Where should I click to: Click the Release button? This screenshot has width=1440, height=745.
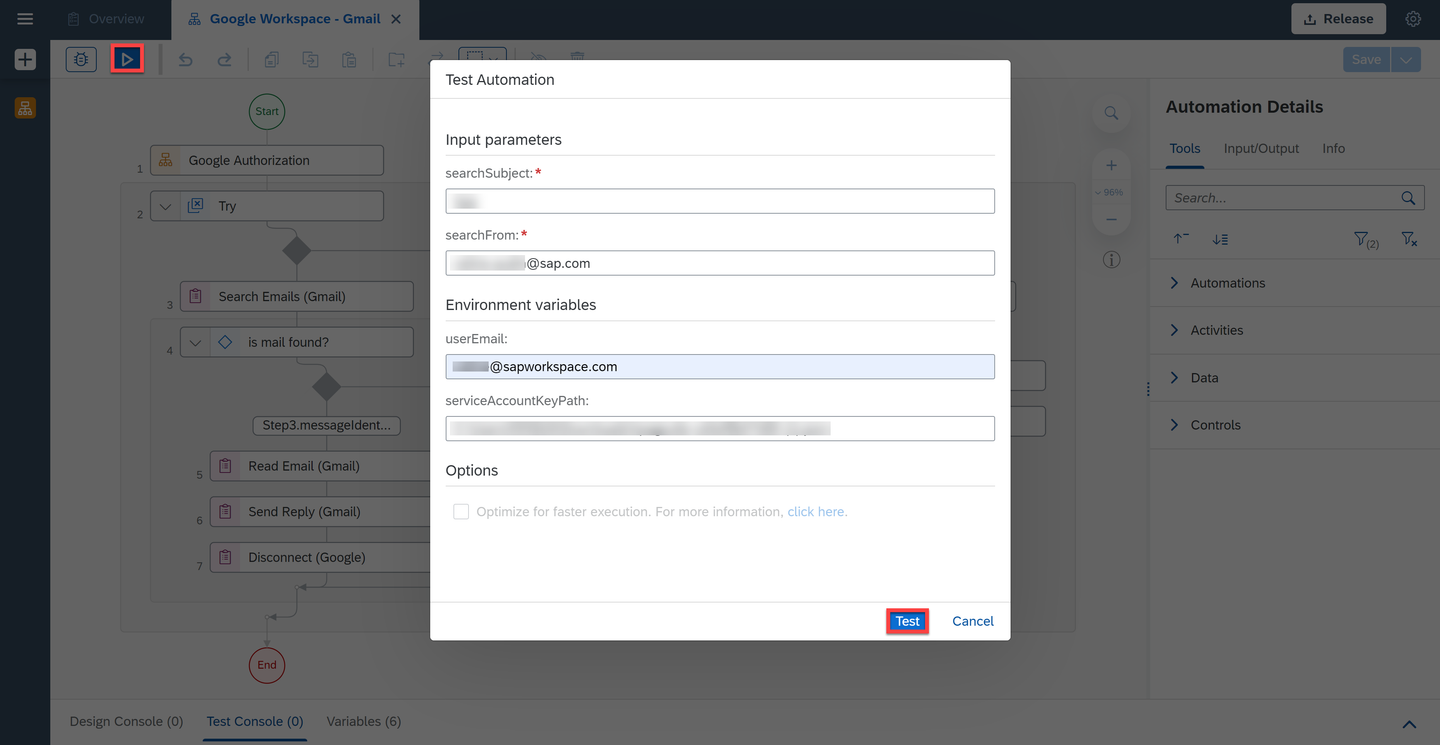coord(1338,19)
